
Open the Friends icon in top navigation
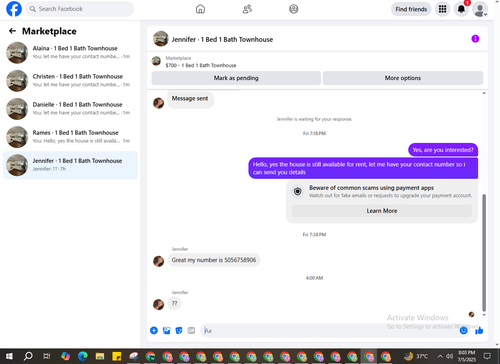247,9
